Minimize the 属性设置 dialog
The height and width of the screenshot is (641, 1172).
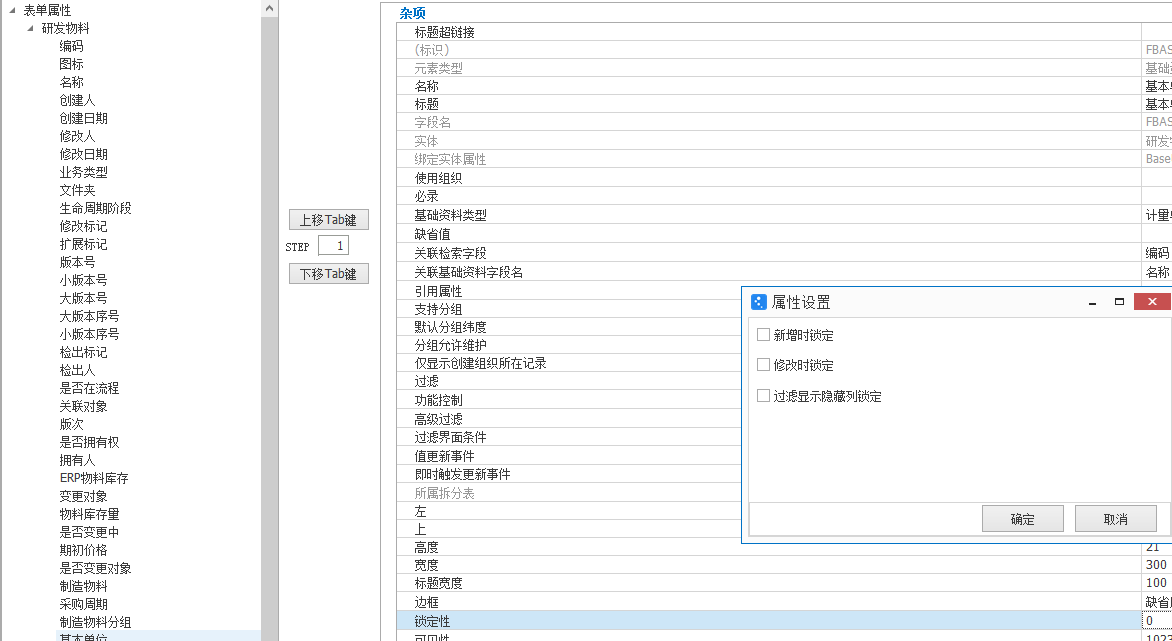coord(1093,302)
